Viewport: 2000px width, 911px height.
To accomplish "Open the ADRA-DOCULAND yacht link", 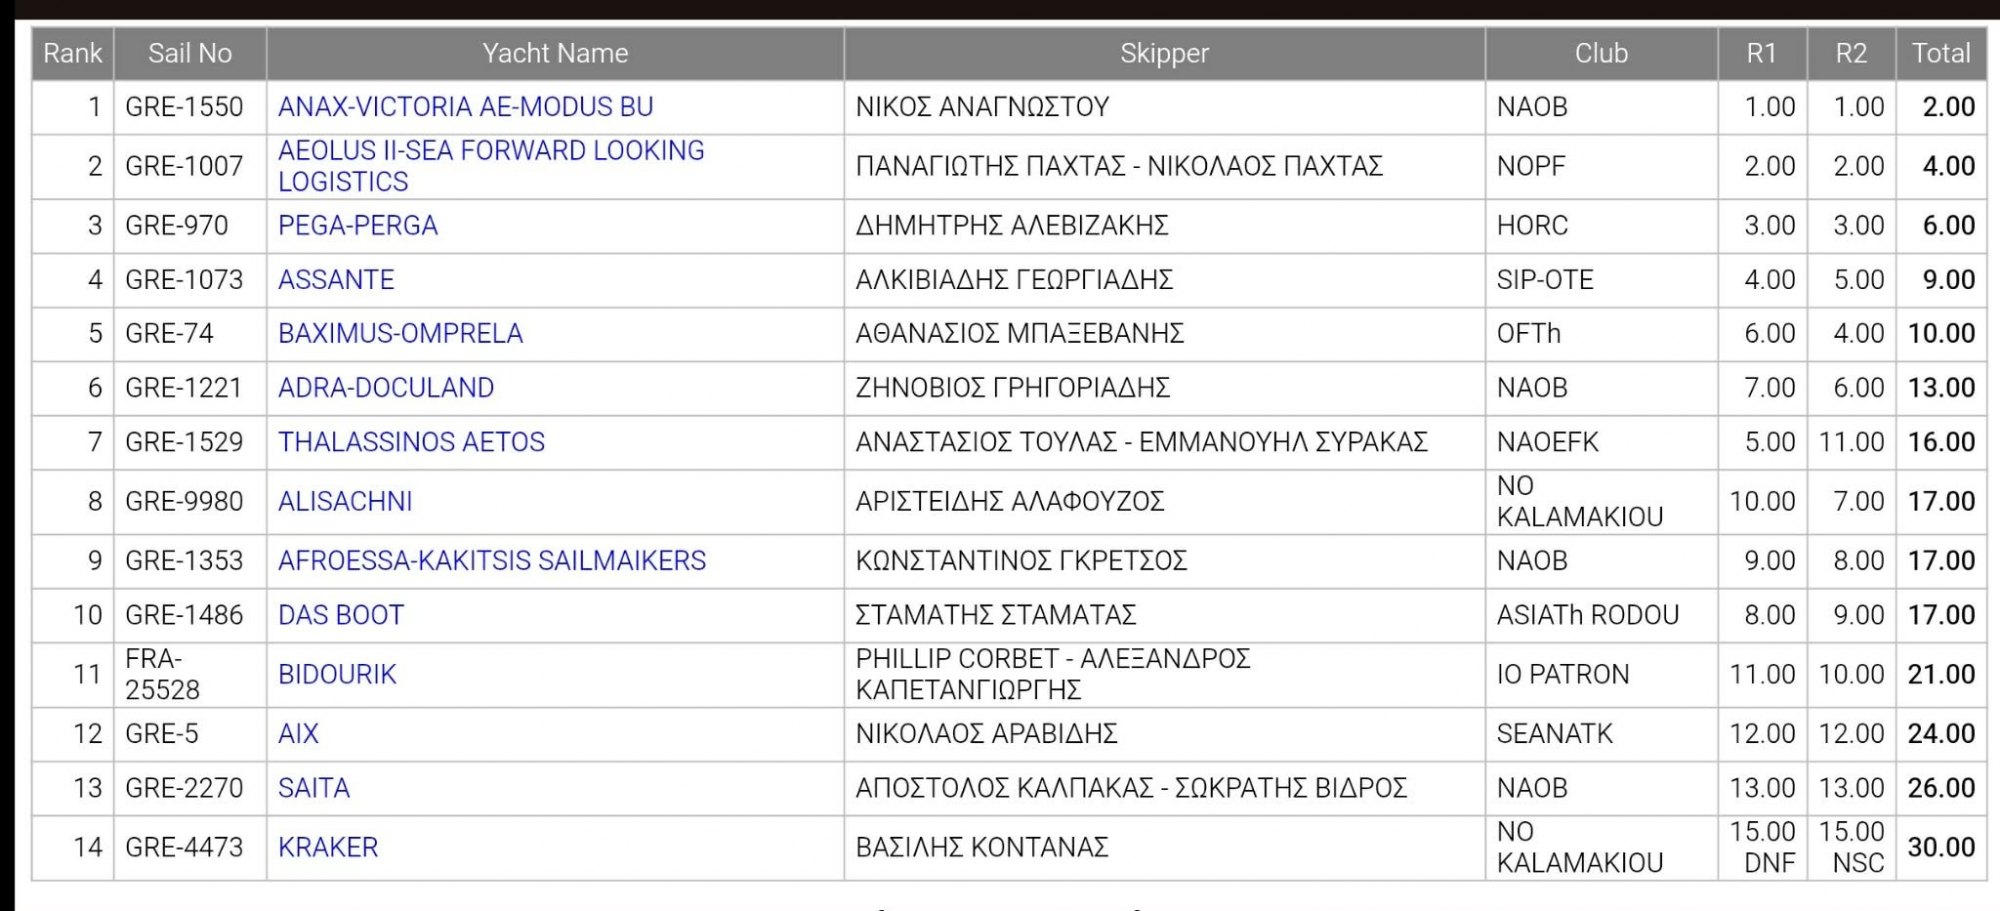I will [x=386, y=388].
